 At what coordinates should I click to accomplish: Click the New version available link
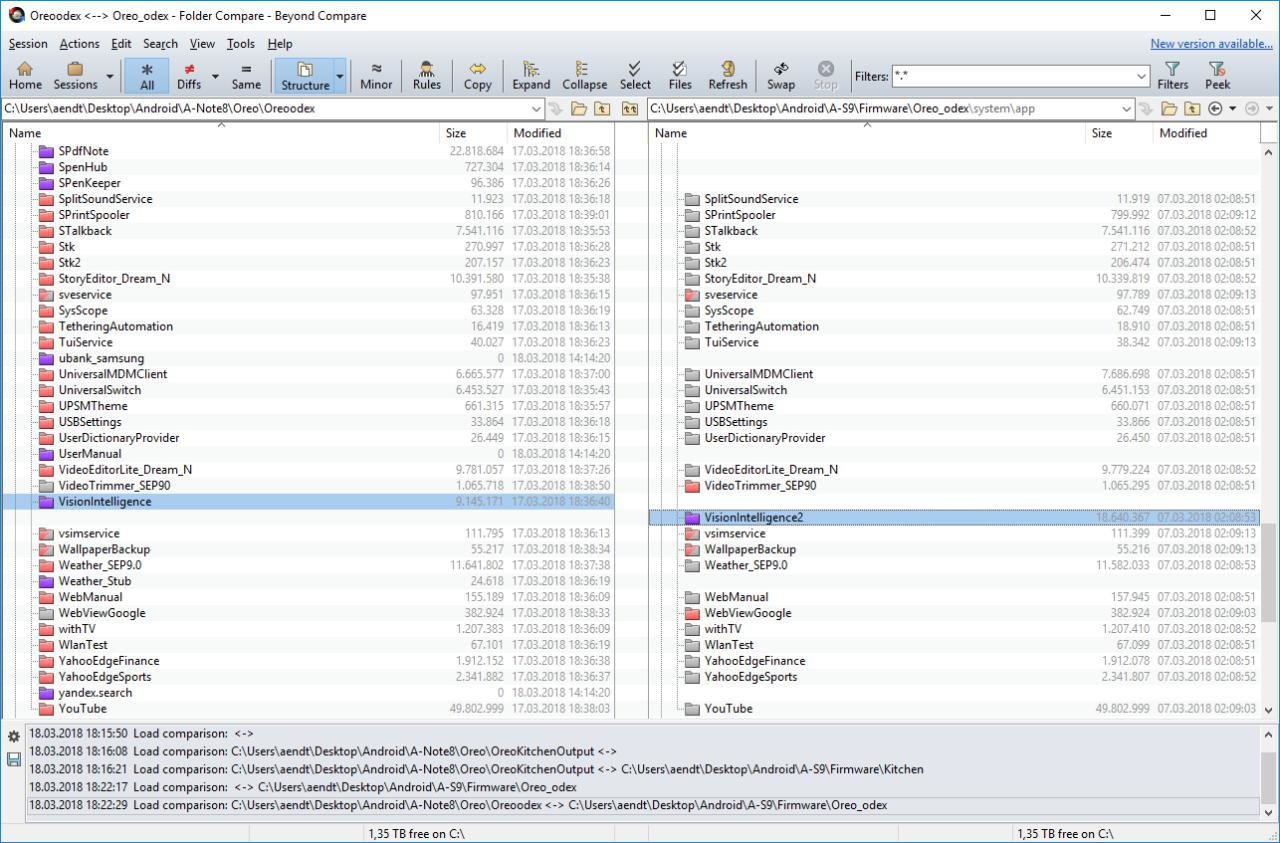tap(1211, 44)
